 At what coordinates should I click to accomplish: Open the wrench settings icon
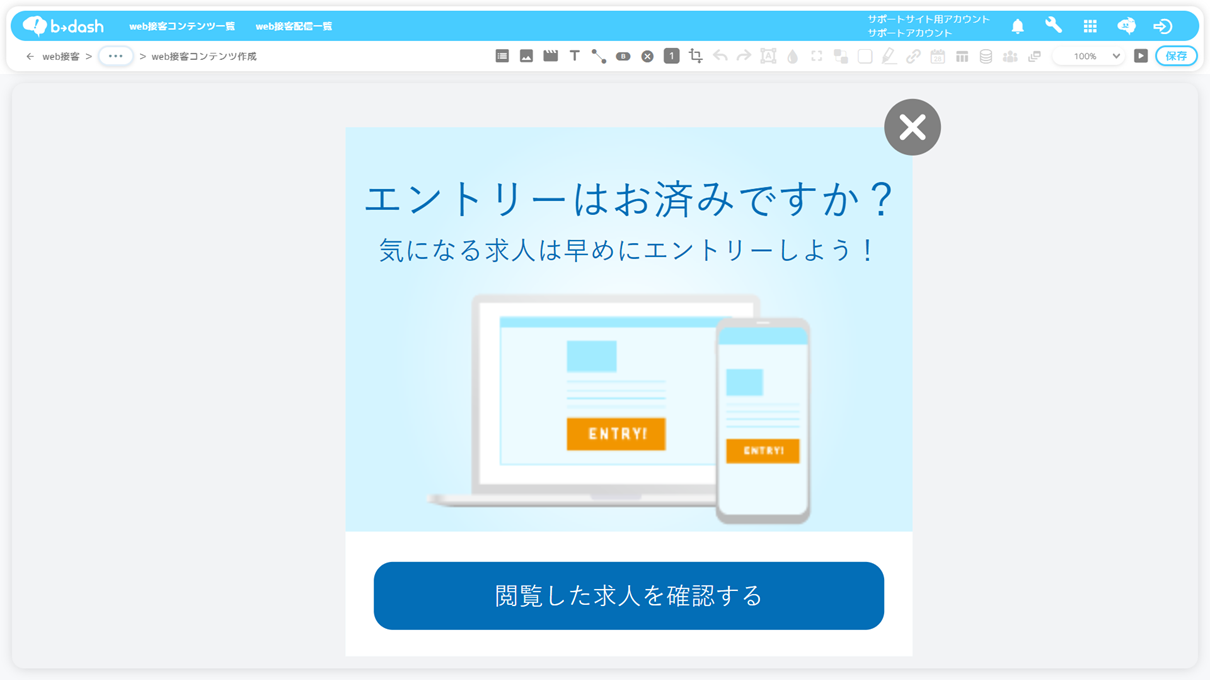click(1053, 26)
